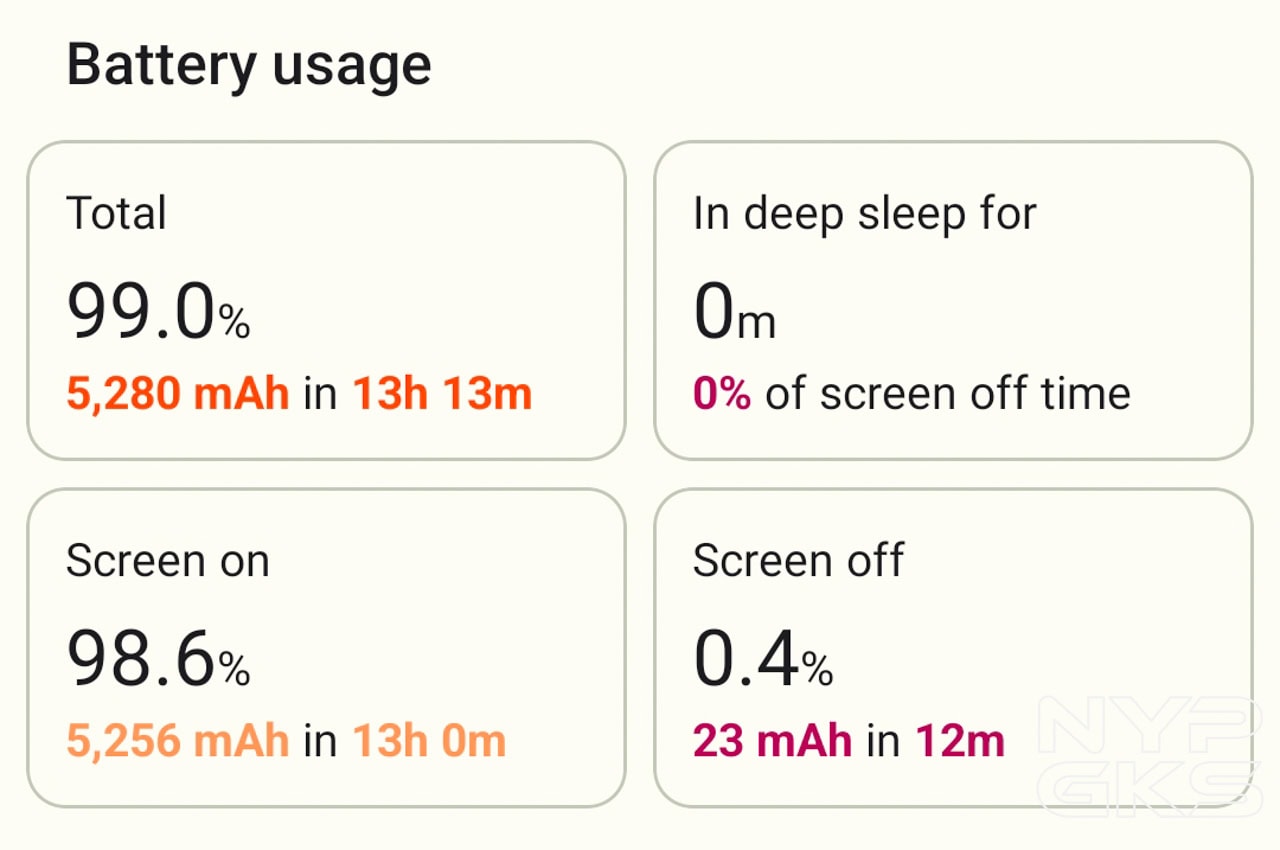The image size is (1280, 850).
Task: Select the 0.4% screen off value
Action: [x=762, y=659]
